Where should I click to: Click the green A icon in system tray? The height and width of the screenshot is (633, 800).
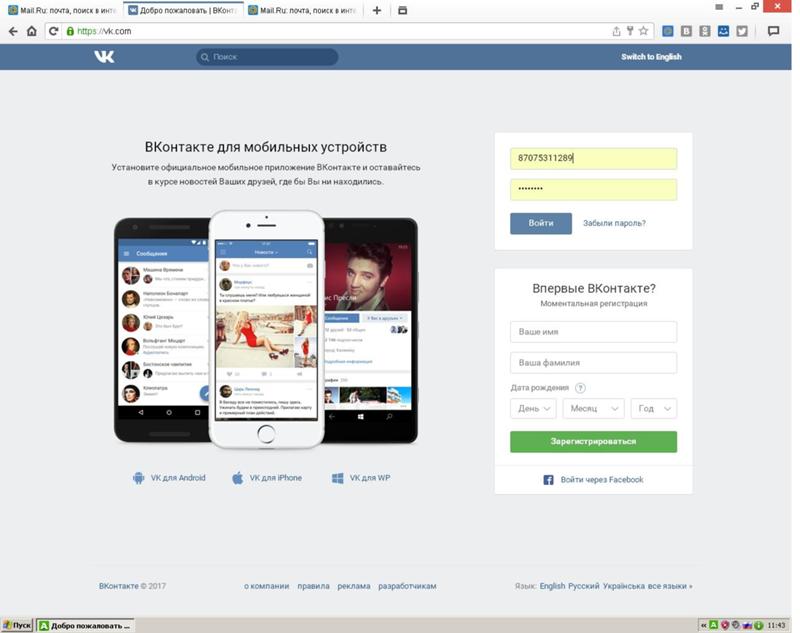tap(714, 625)
